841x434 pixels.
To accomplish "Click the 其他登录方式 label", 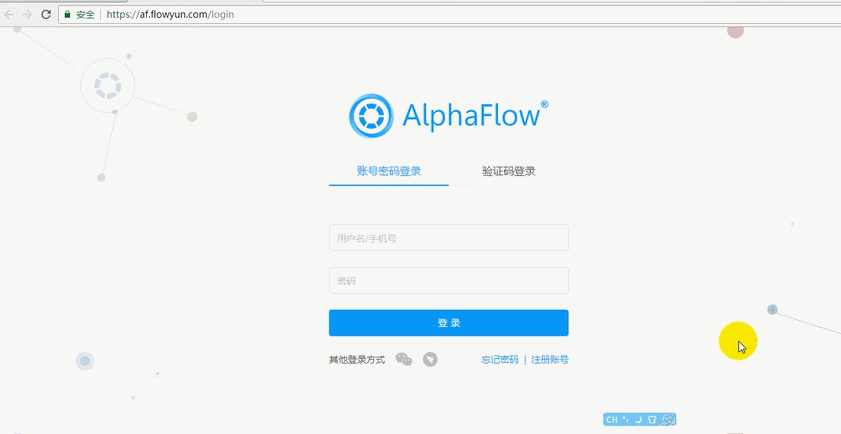I will [x=357, y=360].
